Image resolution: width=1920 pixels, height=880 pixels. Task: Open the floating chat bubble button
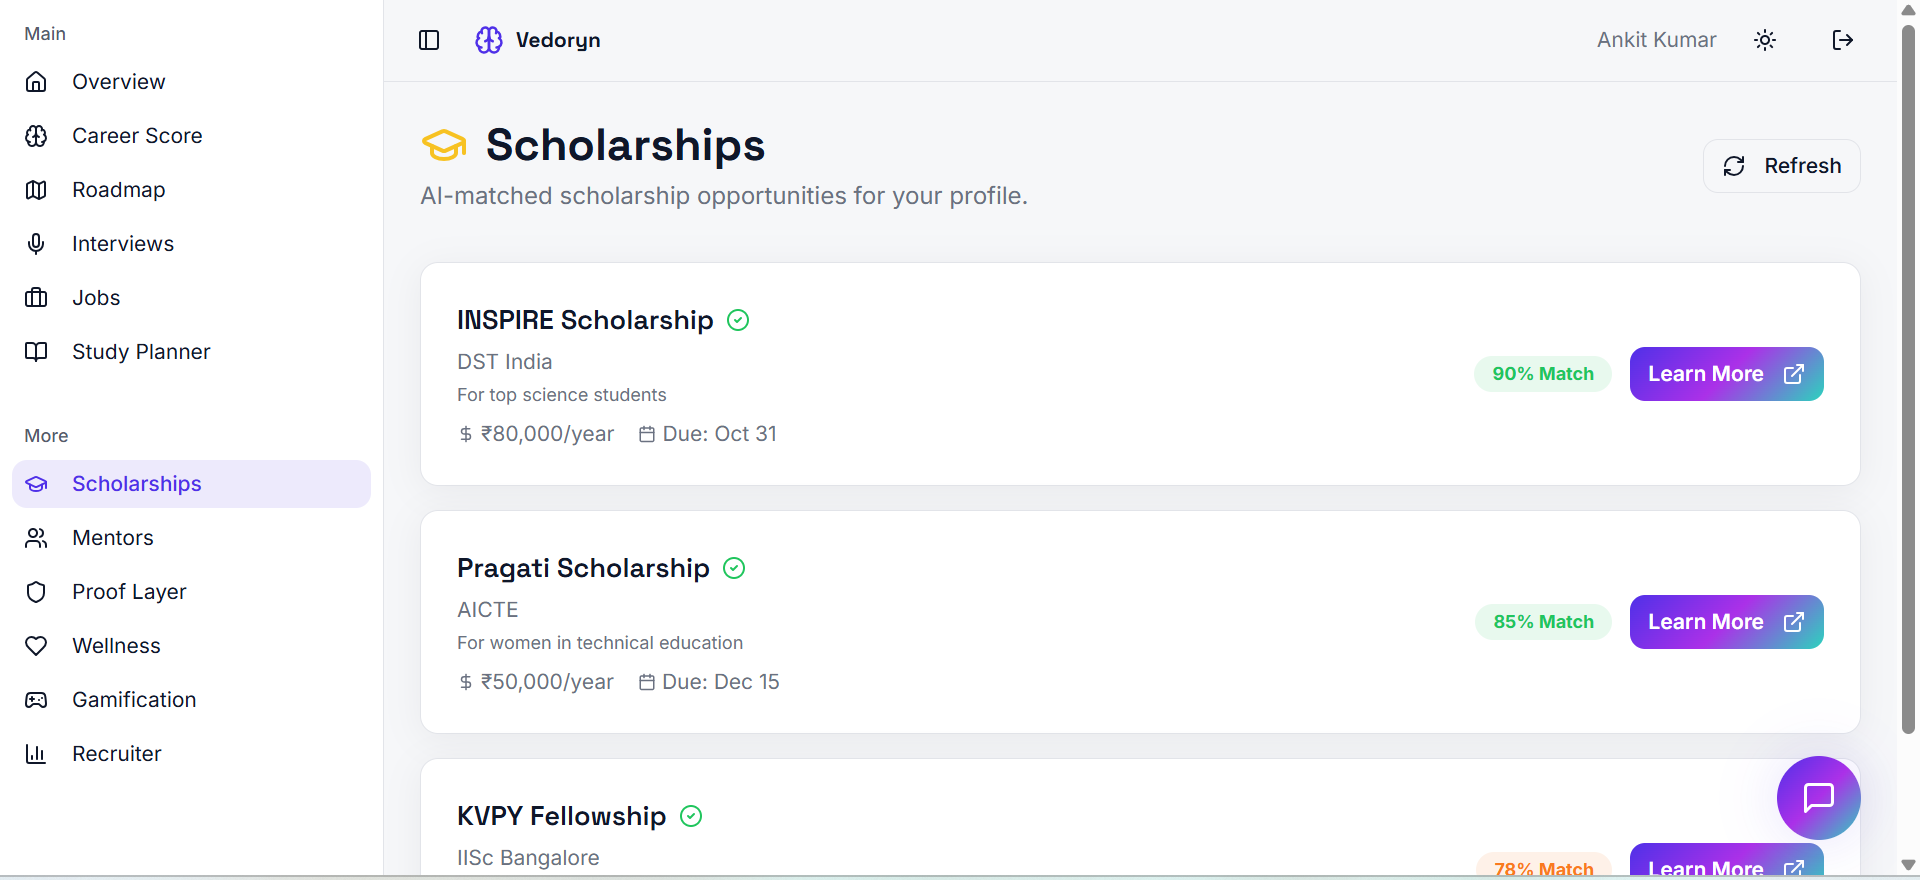(x=1818, y=797)
